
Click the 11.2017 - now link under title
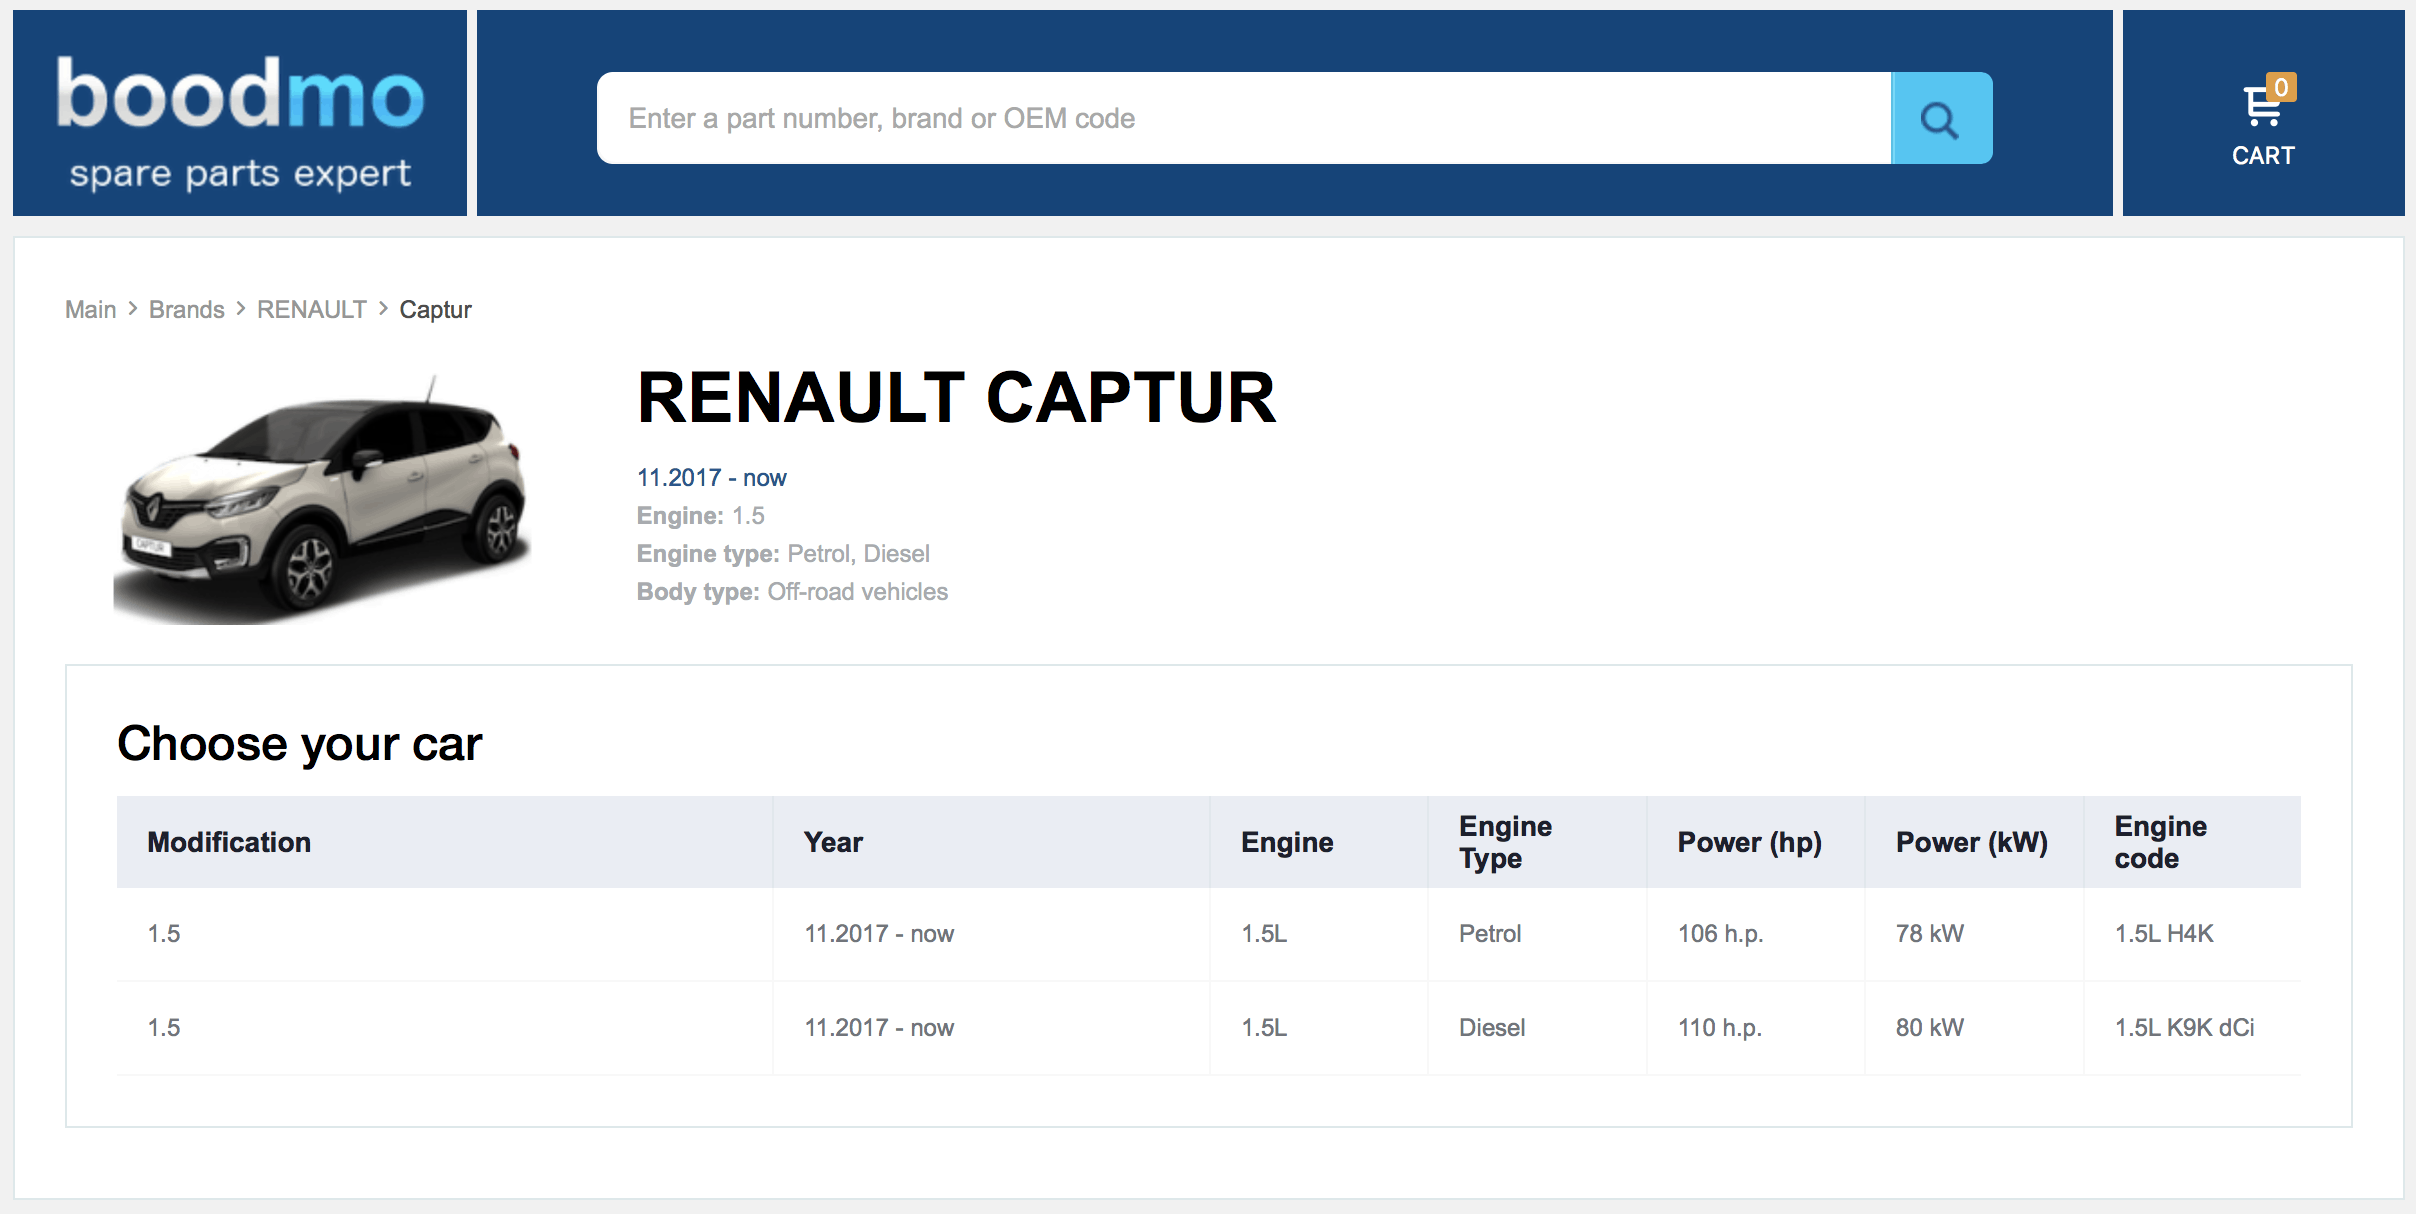711,478
